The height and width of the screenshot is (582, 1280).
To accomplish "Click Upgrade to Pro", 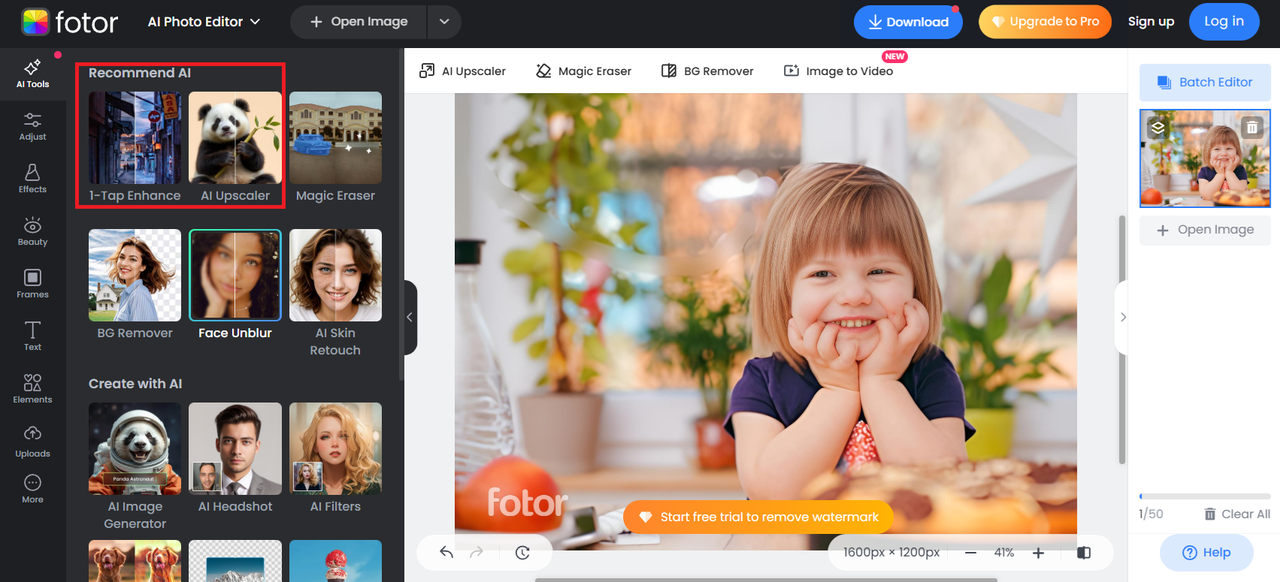I will (1045, 22).
